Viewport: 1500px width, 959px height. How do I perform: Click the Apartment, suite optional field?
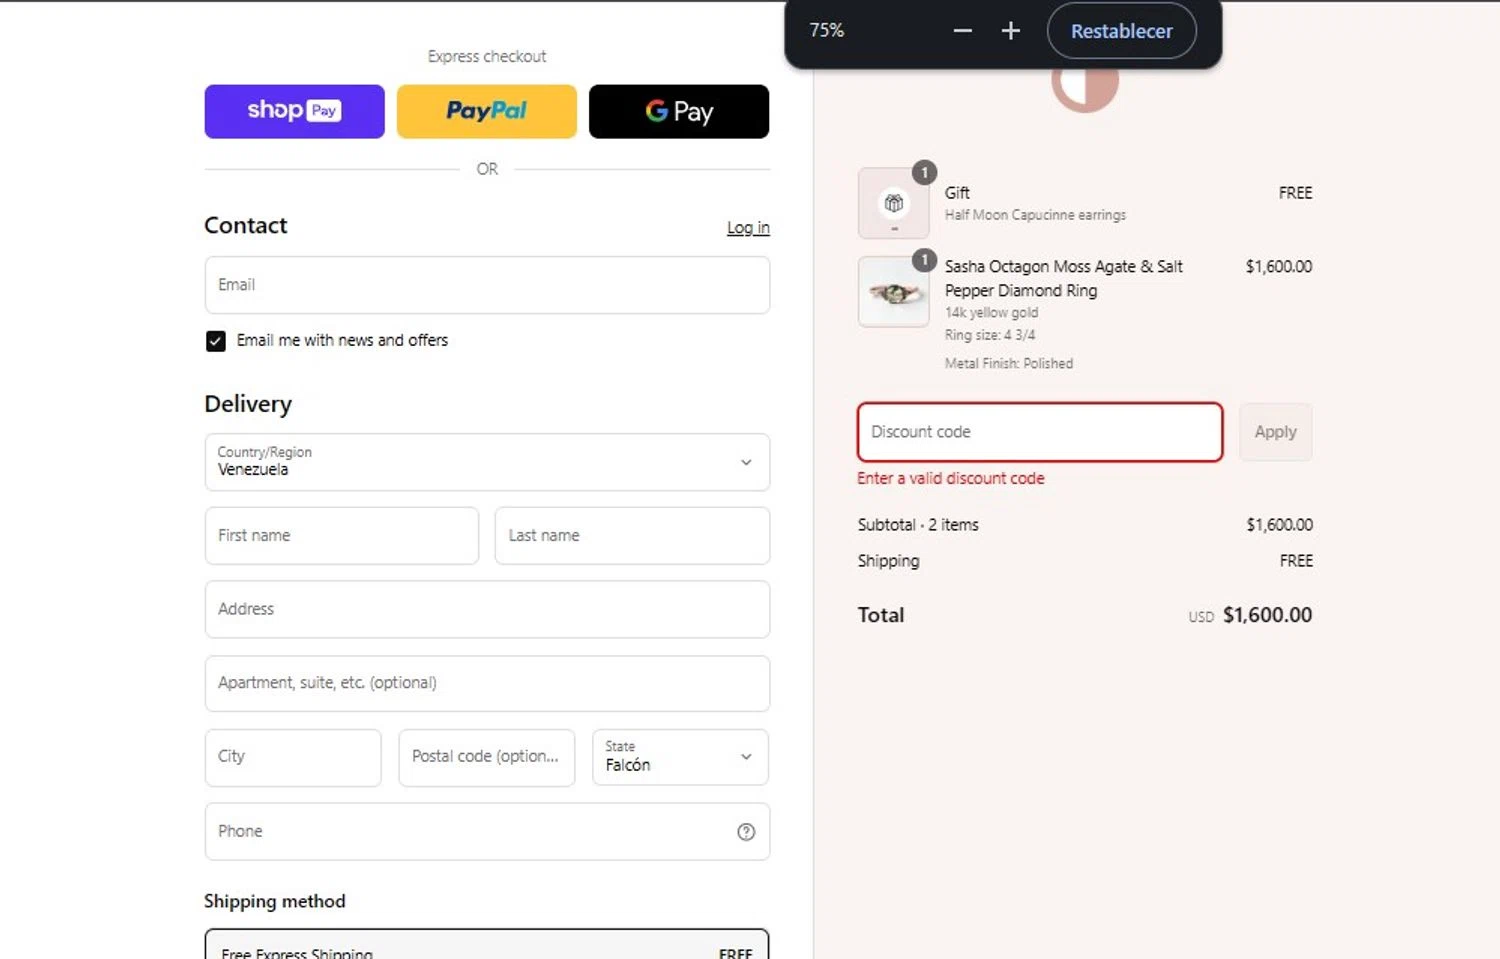(487, 683)
